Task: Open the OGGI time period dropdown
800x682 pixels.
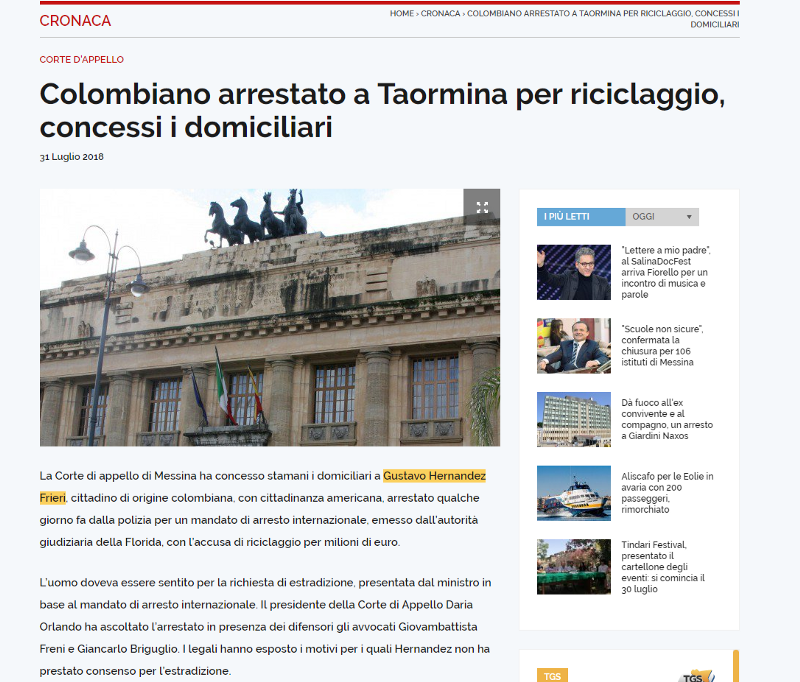Action: [662, 217]
